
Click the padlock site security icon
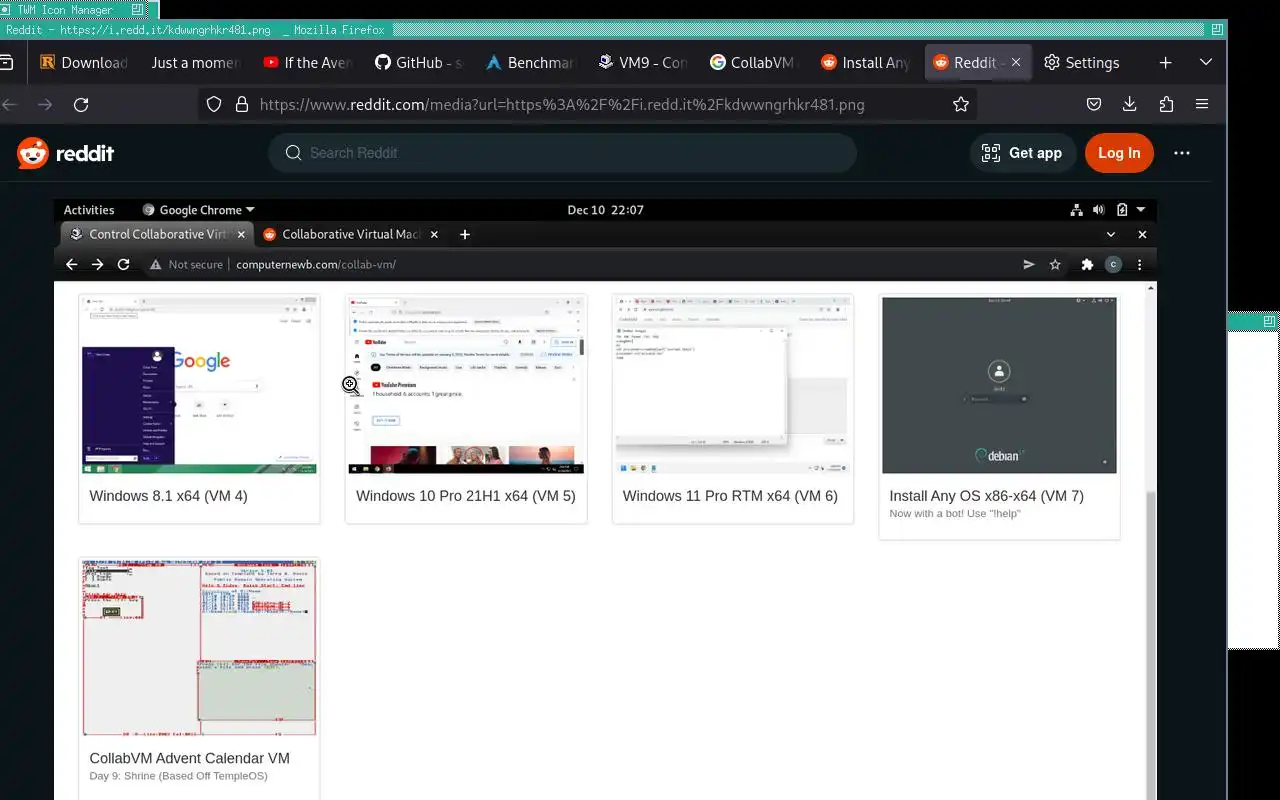click(241, 104)
